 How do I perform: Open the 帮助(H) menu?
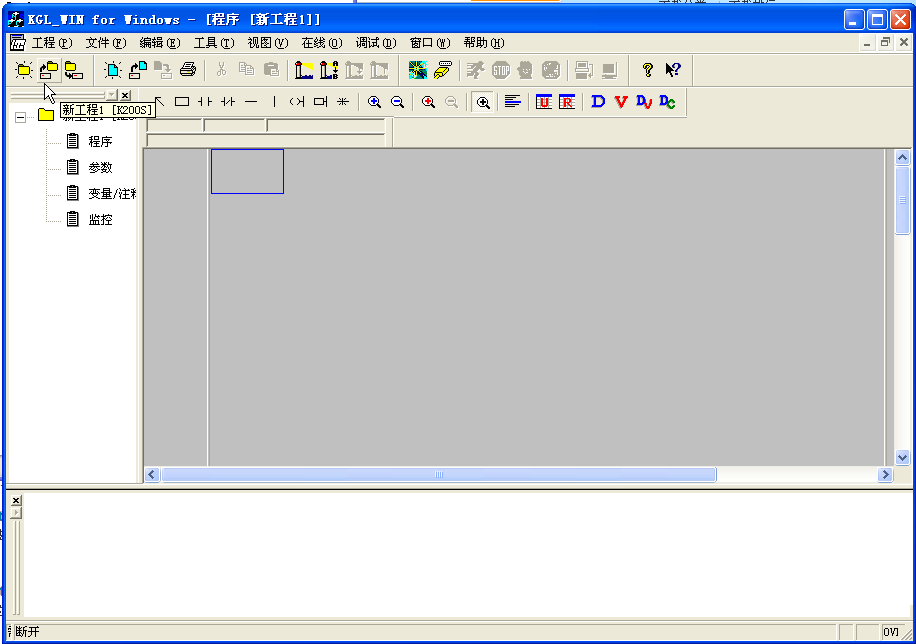[484, 43]
